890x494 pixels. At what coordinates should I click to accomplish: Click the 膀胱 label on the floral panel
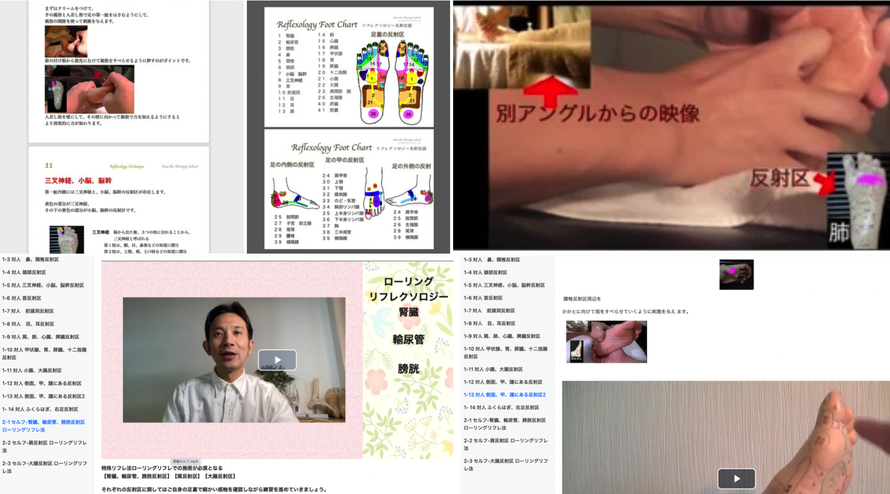tap(408, 369)
